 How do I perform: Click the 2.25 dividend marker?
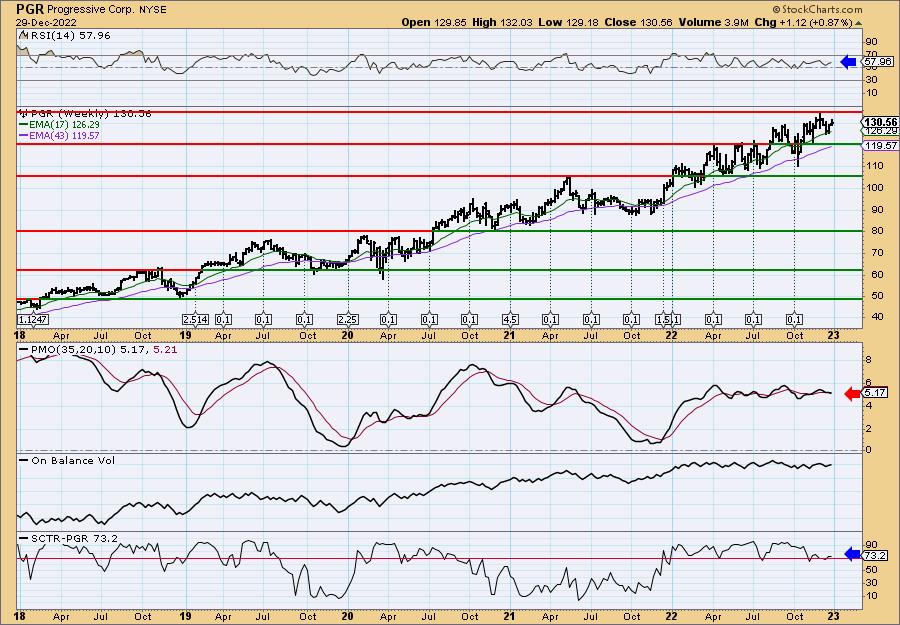[348, 319]
